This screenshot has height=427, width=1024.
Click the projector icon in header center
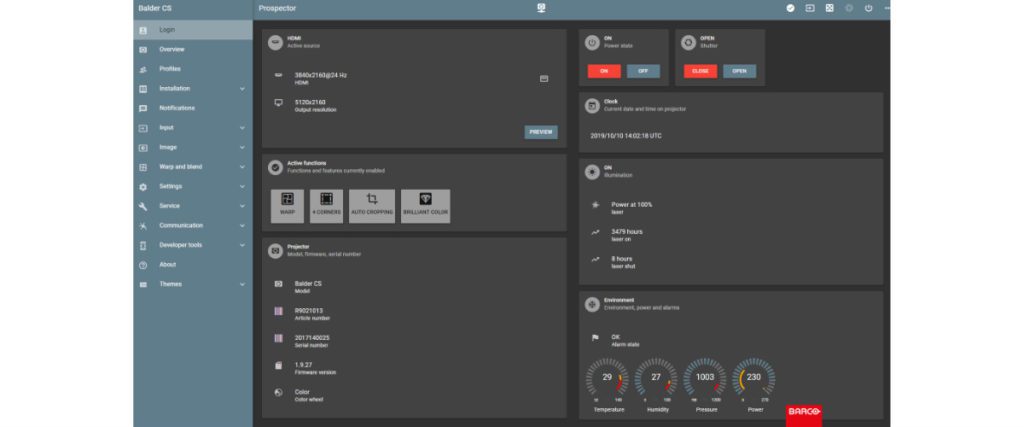tap(541, 8)
